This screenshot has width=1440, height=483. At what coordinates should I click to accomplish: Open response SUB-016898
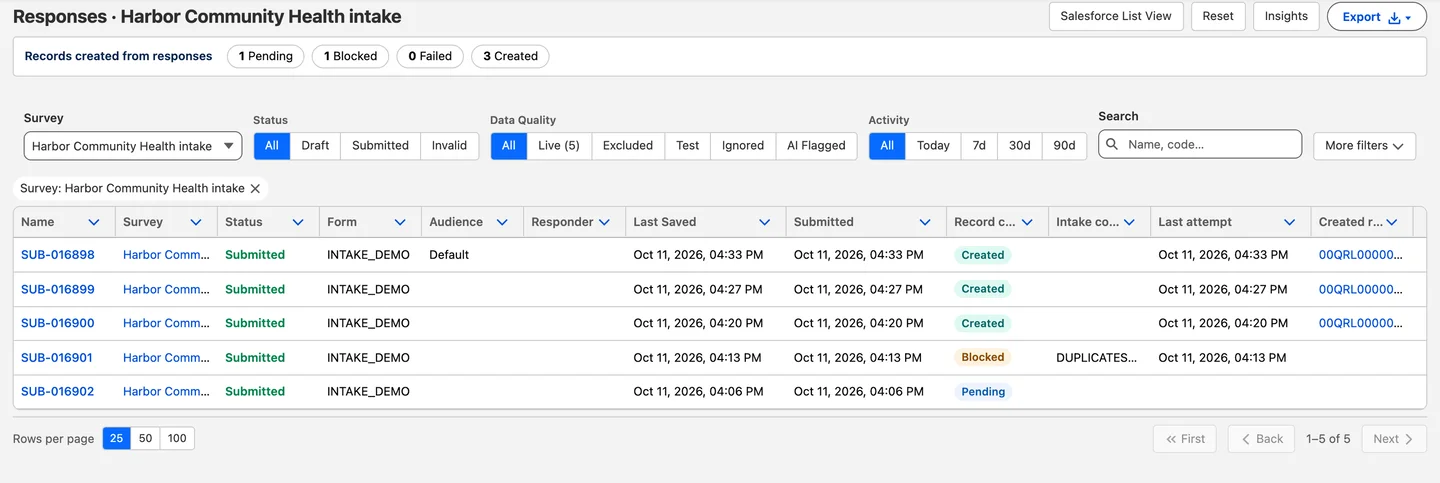point(58,255)
